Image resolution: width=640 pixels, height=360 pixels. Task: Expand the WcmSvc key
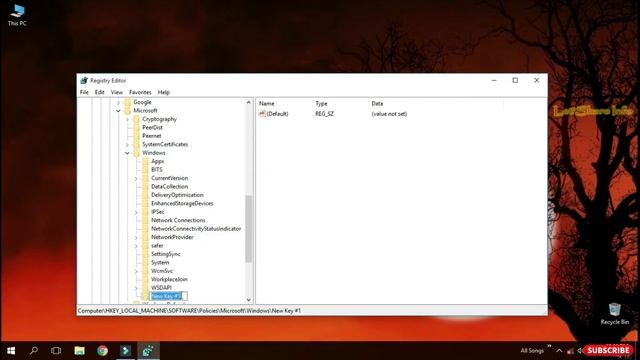[136, 271]
